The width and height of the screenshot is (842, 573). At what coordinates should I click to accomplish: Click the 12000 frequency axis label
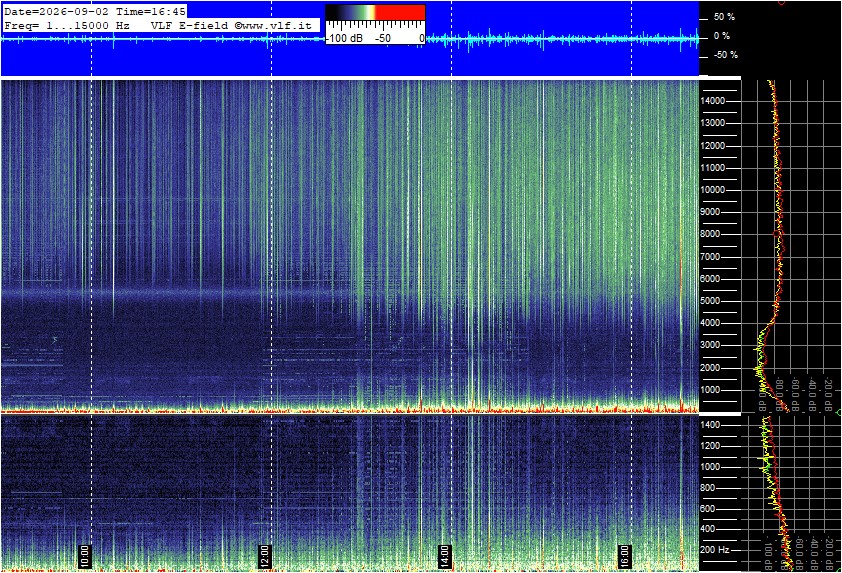[712, 146]
